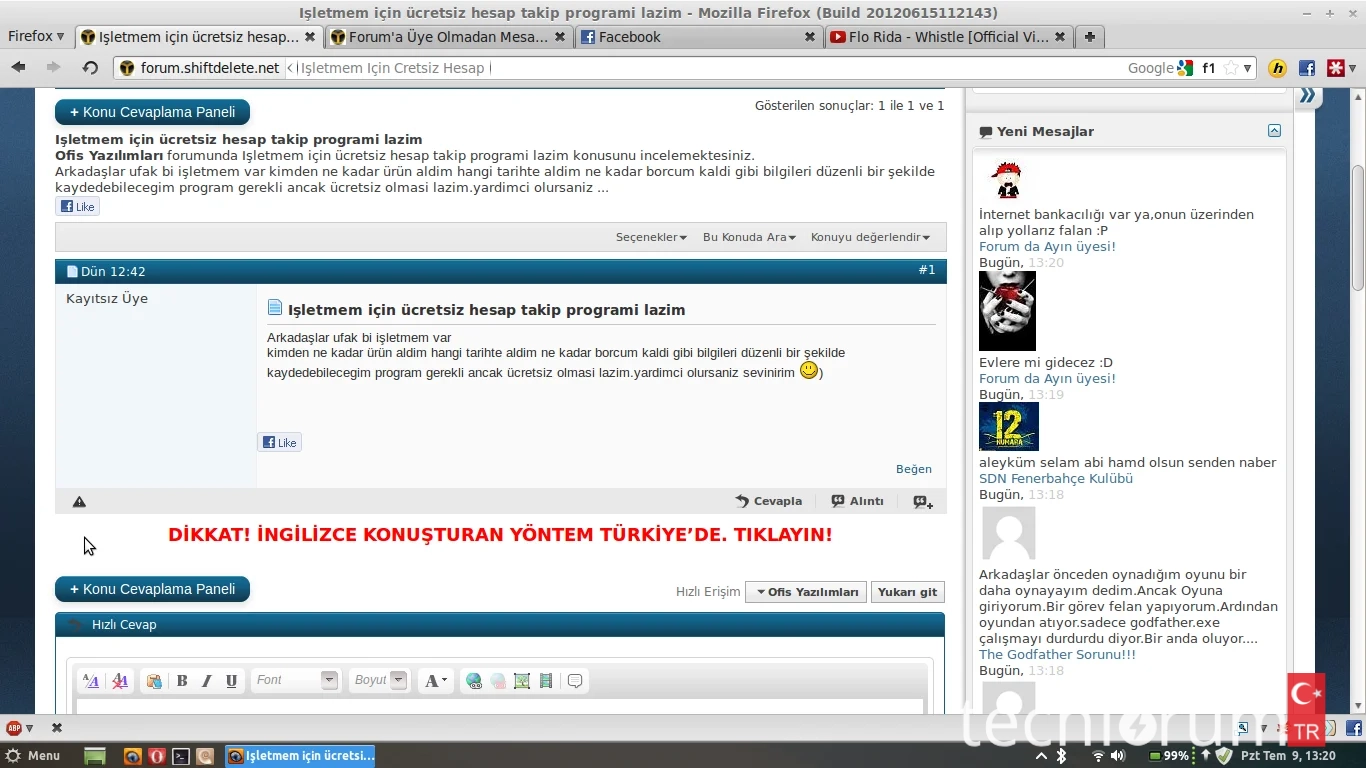Screen dimensions: 1366x768
Task: Click the Yukarı git button
Action: click(x=906, y=591)
